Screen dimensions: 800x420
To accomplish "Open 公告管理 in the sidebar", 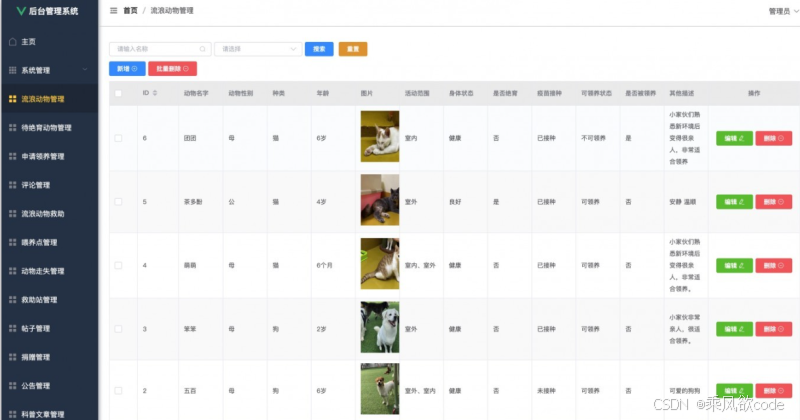I will point(49,385).
